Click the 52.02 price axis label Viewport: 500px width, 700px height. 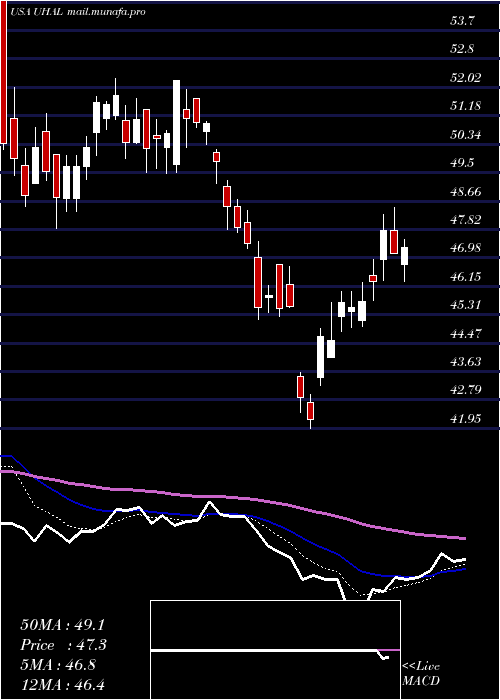466,78
